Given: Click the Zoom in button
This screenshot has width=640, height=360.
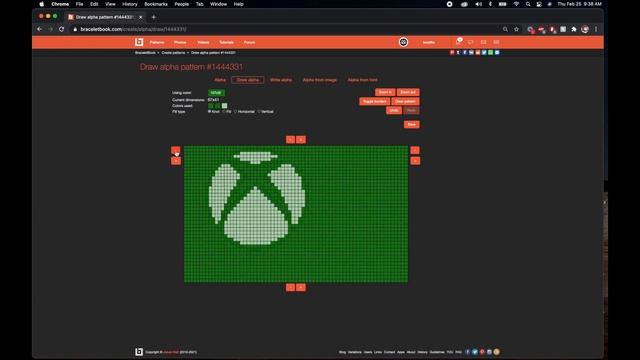Looking at the screenshot, I should click(x=385, y=92).
